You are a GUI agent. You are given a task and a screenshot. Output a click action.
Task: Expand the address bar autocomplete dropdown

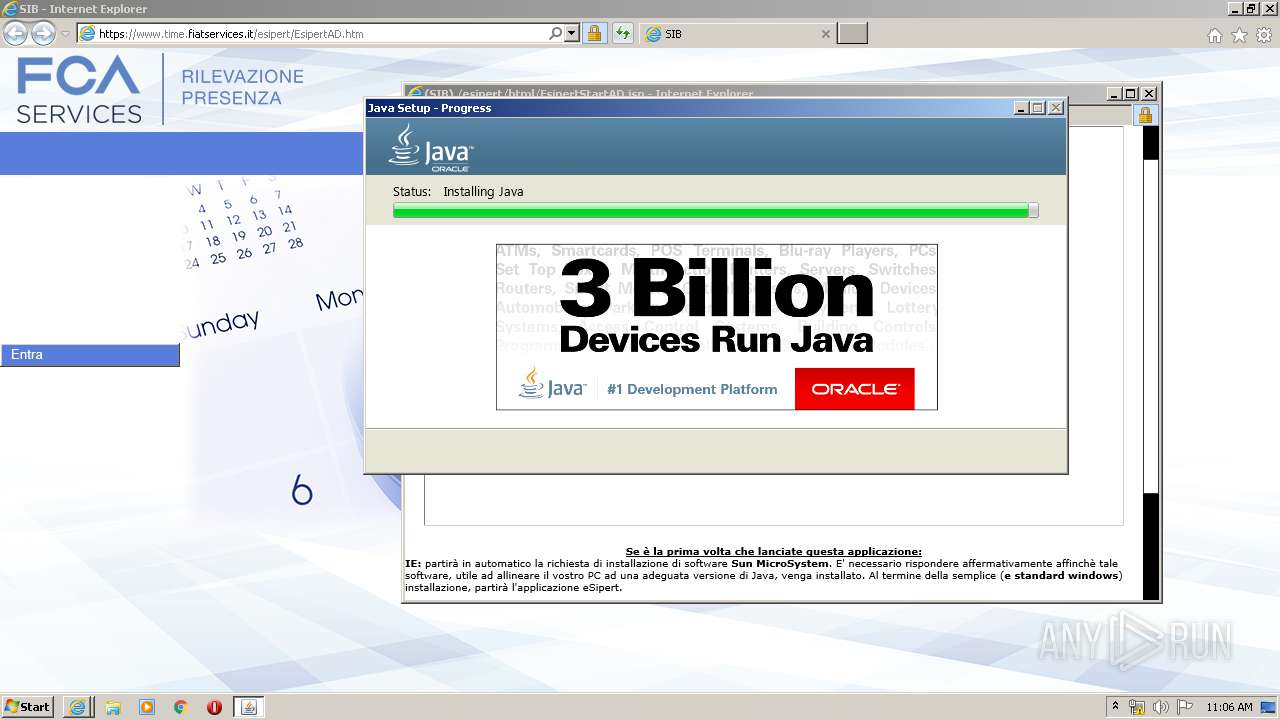point(572,33)
